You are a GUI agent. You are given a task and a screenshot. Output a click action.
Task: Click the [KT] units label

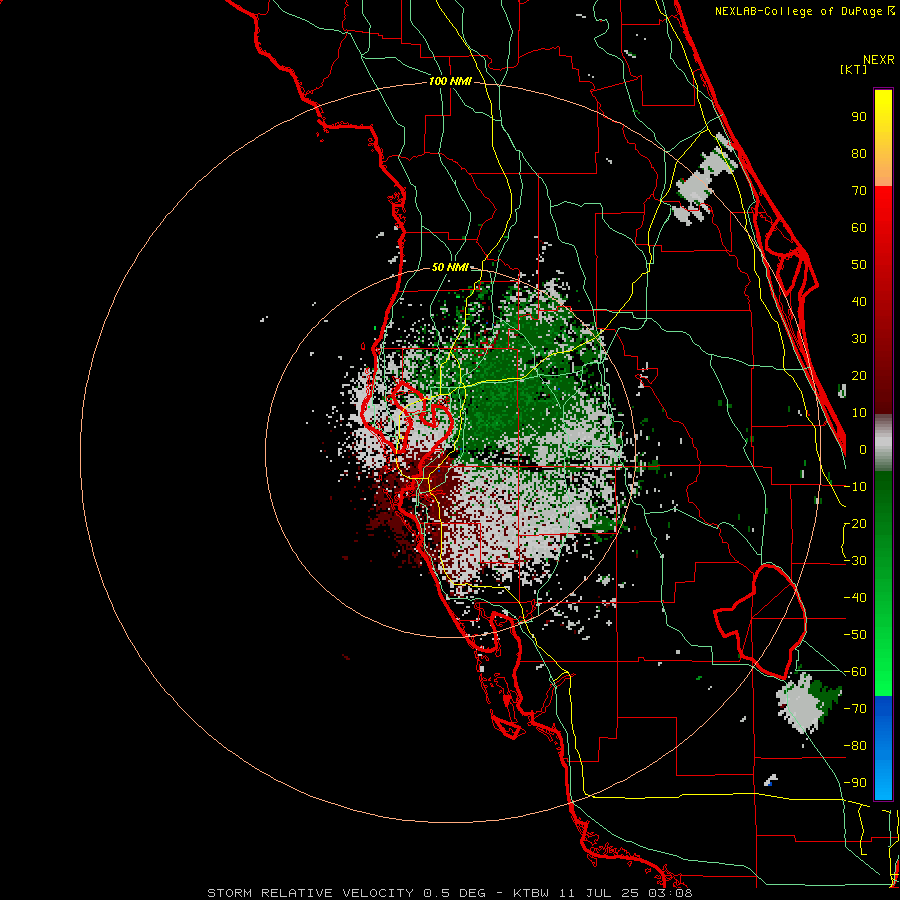854,69
